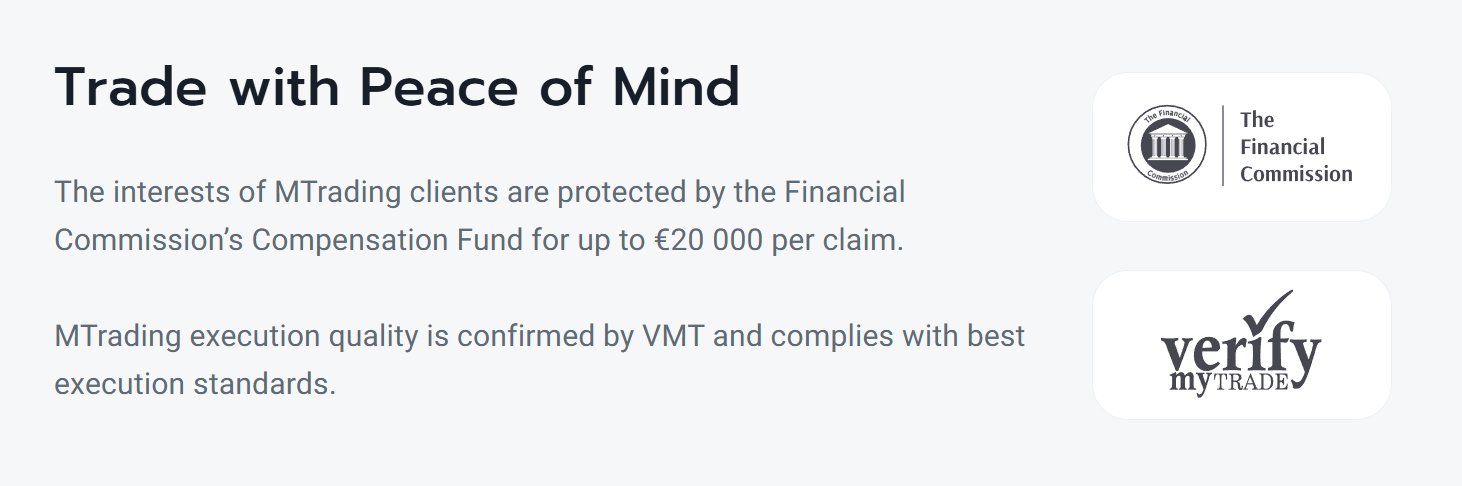Click the Financial Commission round seal icon
Screen dimensions: 1462x486
1166,146
